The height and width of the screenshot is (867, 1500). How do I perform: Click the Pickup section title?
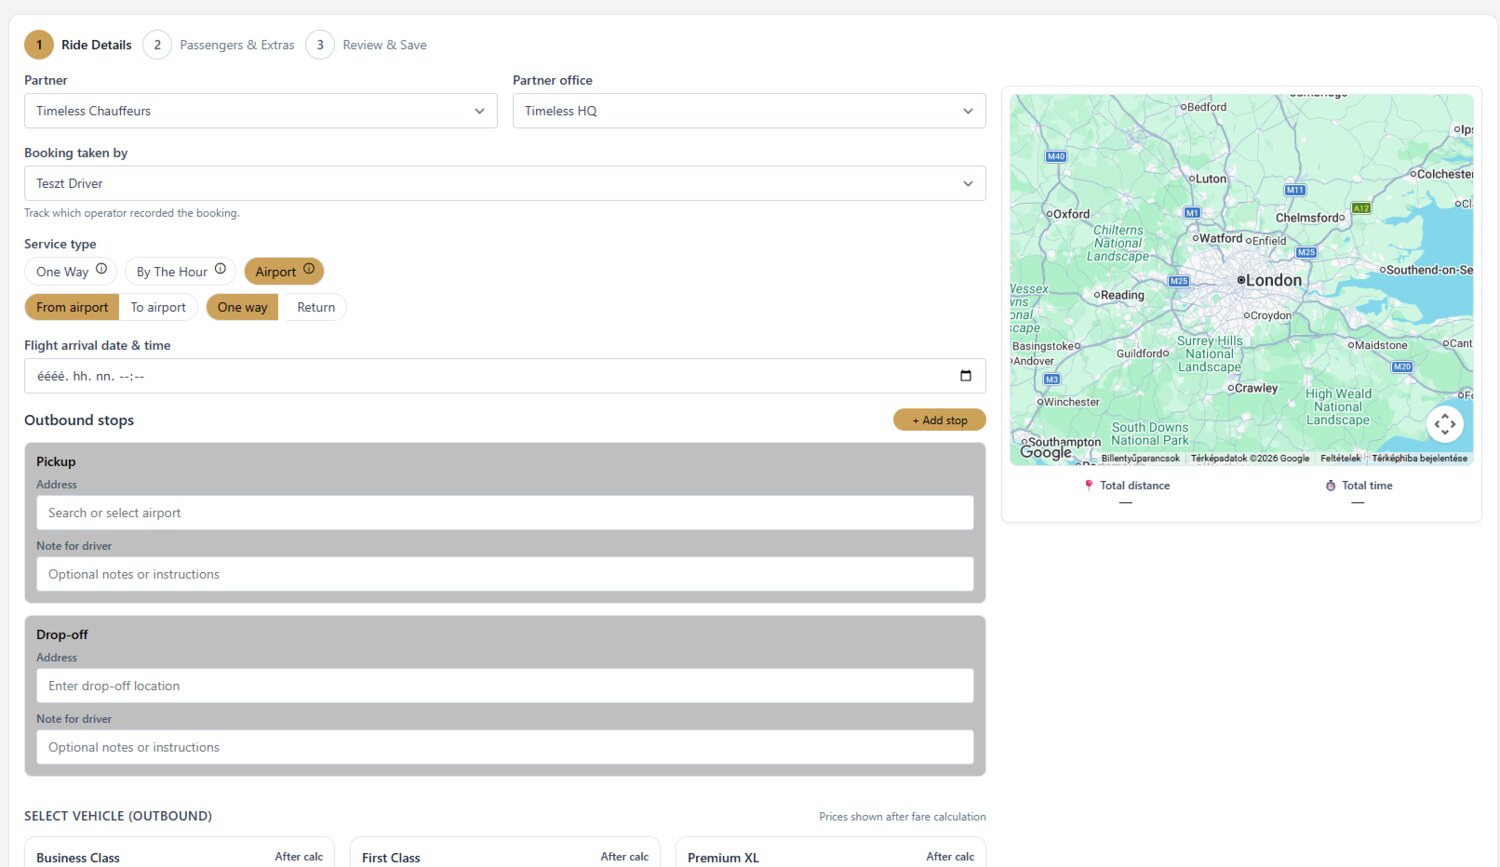pos(56,462)
